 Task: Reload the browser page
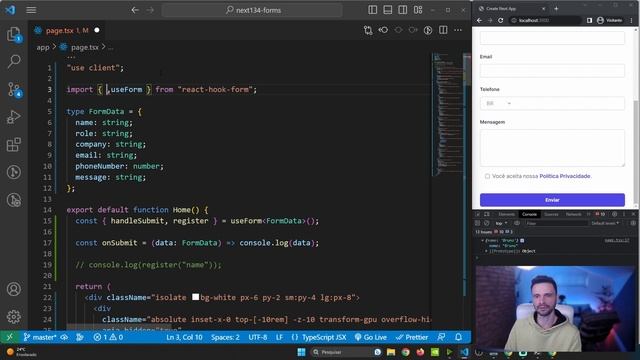(x=500, y=20)
